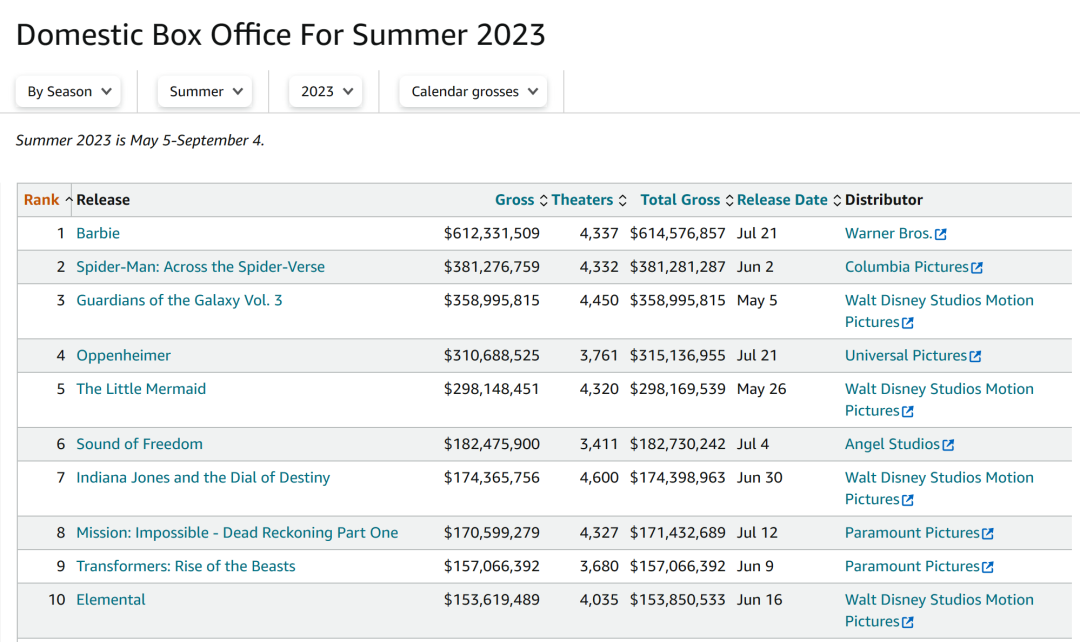Viewport: 1080px width, 642px height.
Task: Click sort arrows icon beside Release Date header
Action: click(837, 200)
